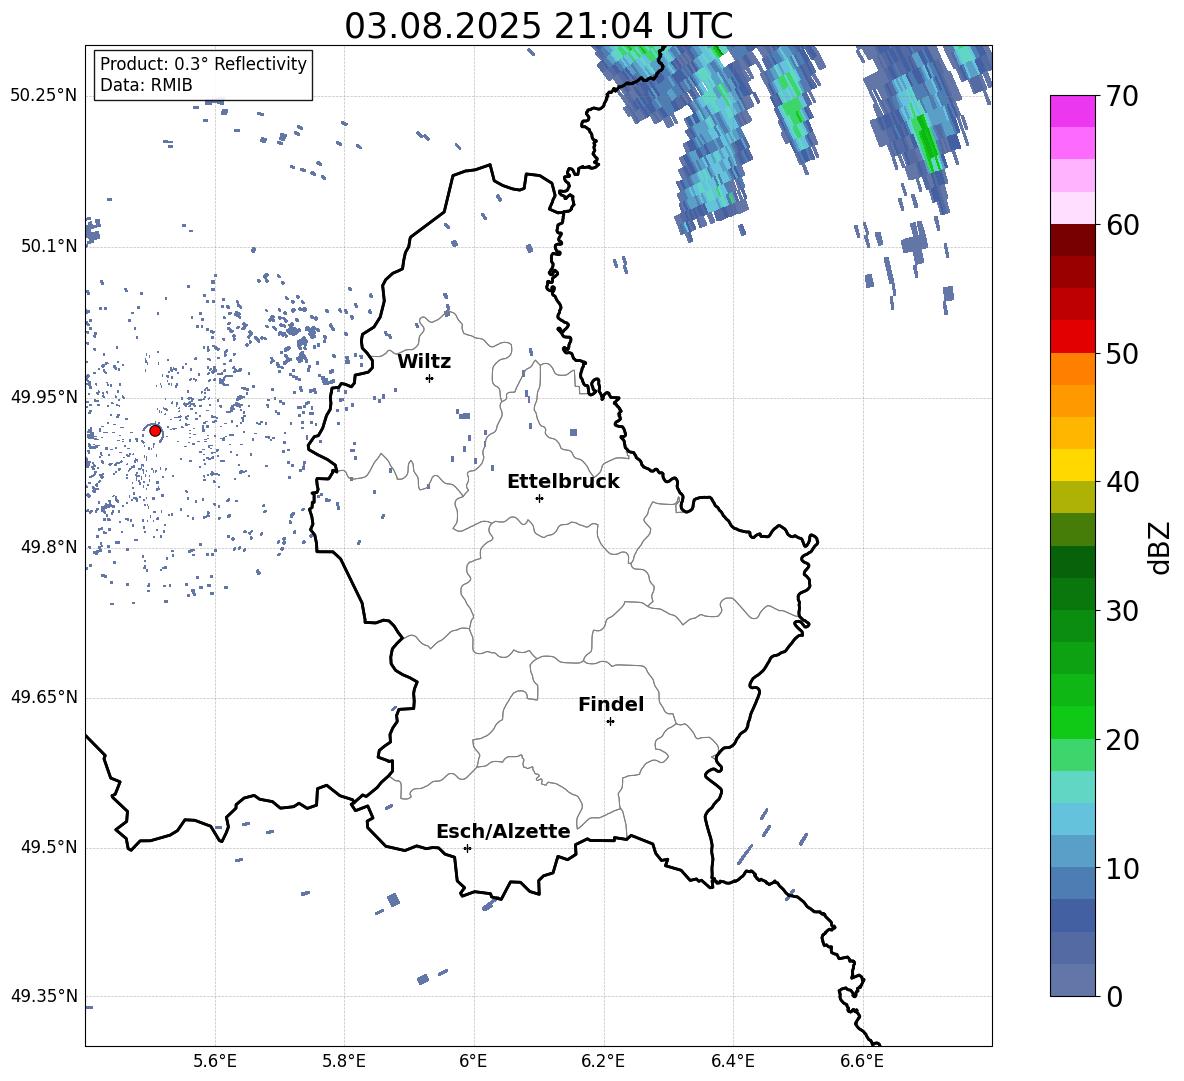Click the 'dBZ' colorbar label
The height and width of the screenshot is (1081, 1184).
1160,547
